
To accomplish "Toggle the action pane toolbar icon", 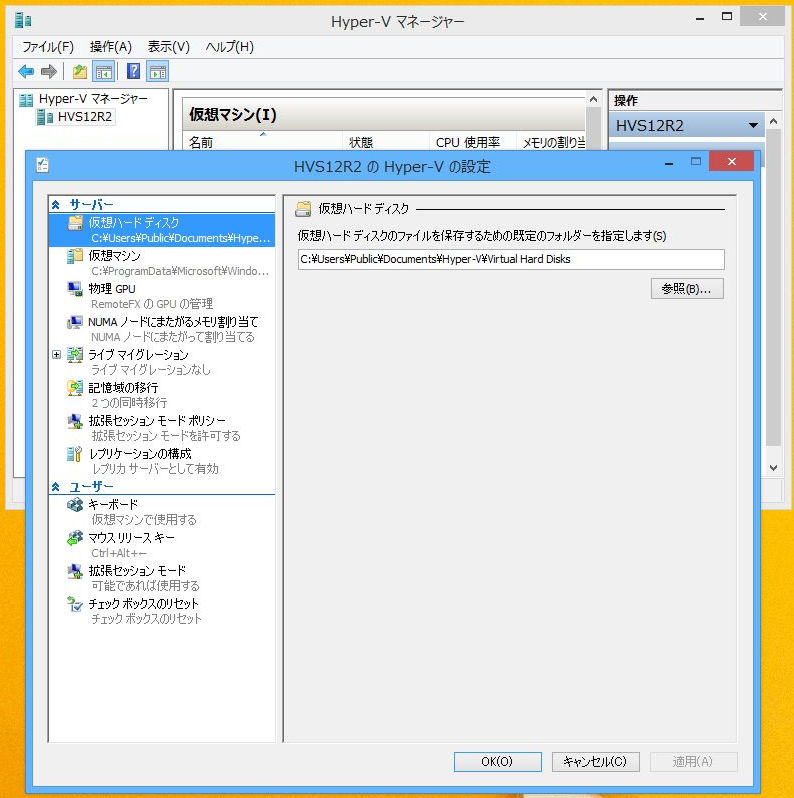I will 158,71.
